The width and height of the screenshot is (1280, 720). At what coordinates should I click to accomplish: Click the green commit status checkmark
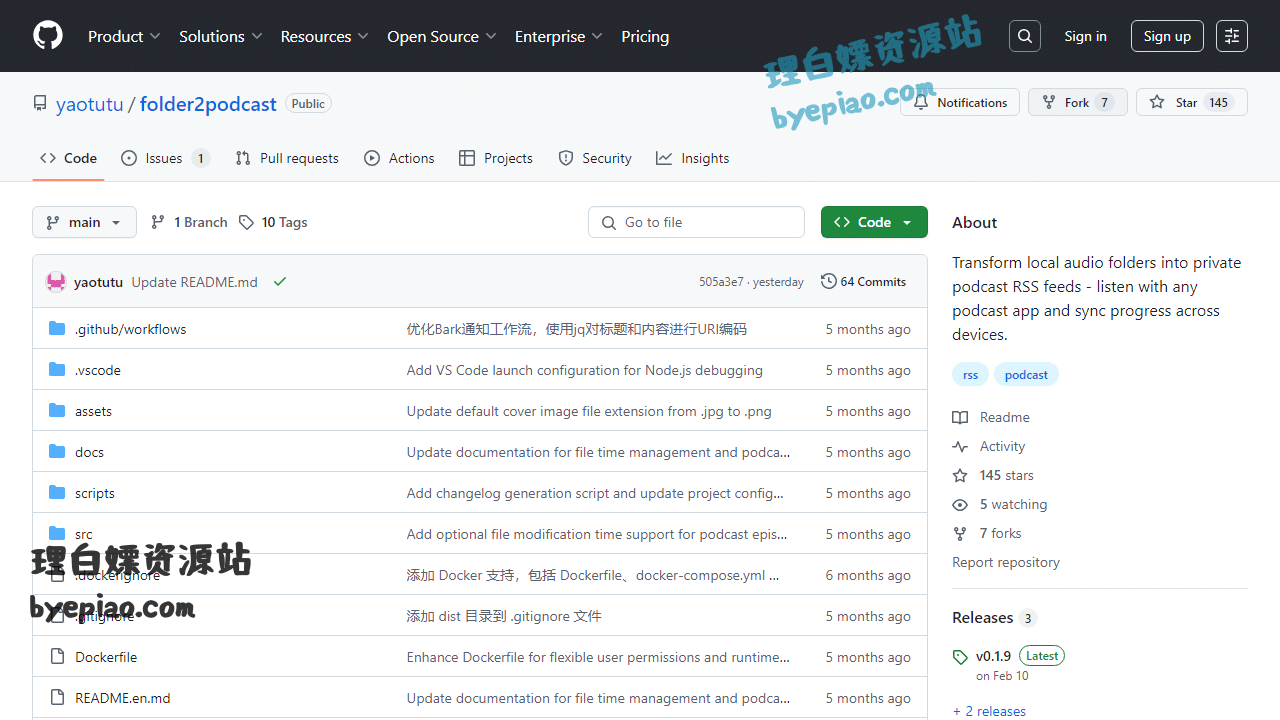pos(280,282)
